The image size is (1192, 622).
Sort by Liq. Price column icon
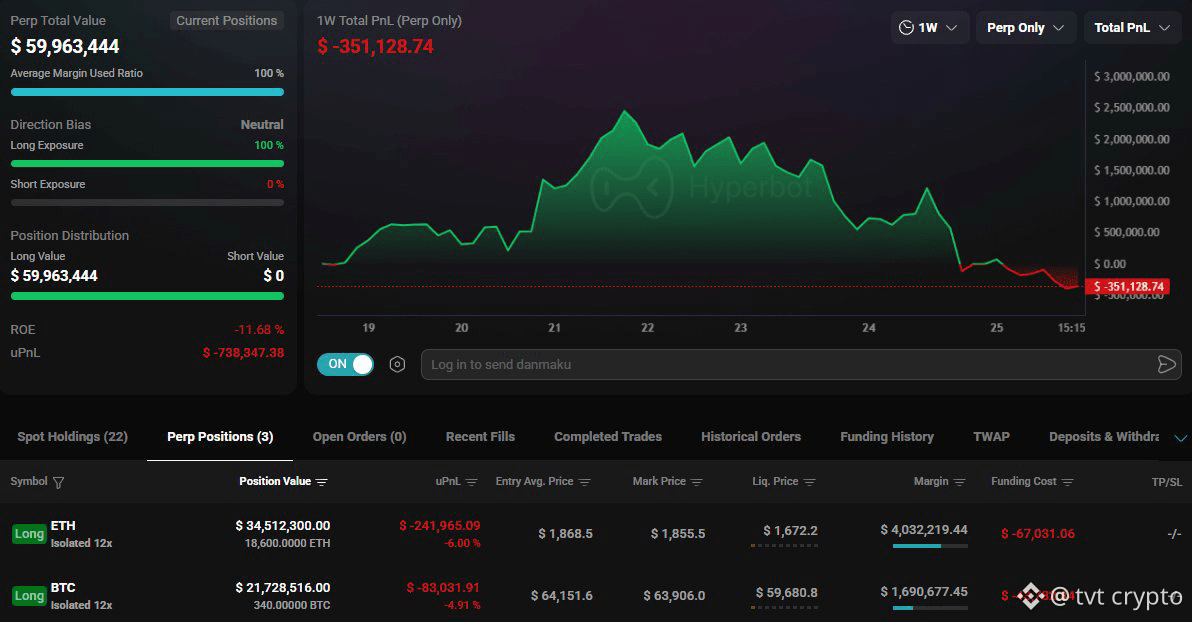click(x=810, y=482)
